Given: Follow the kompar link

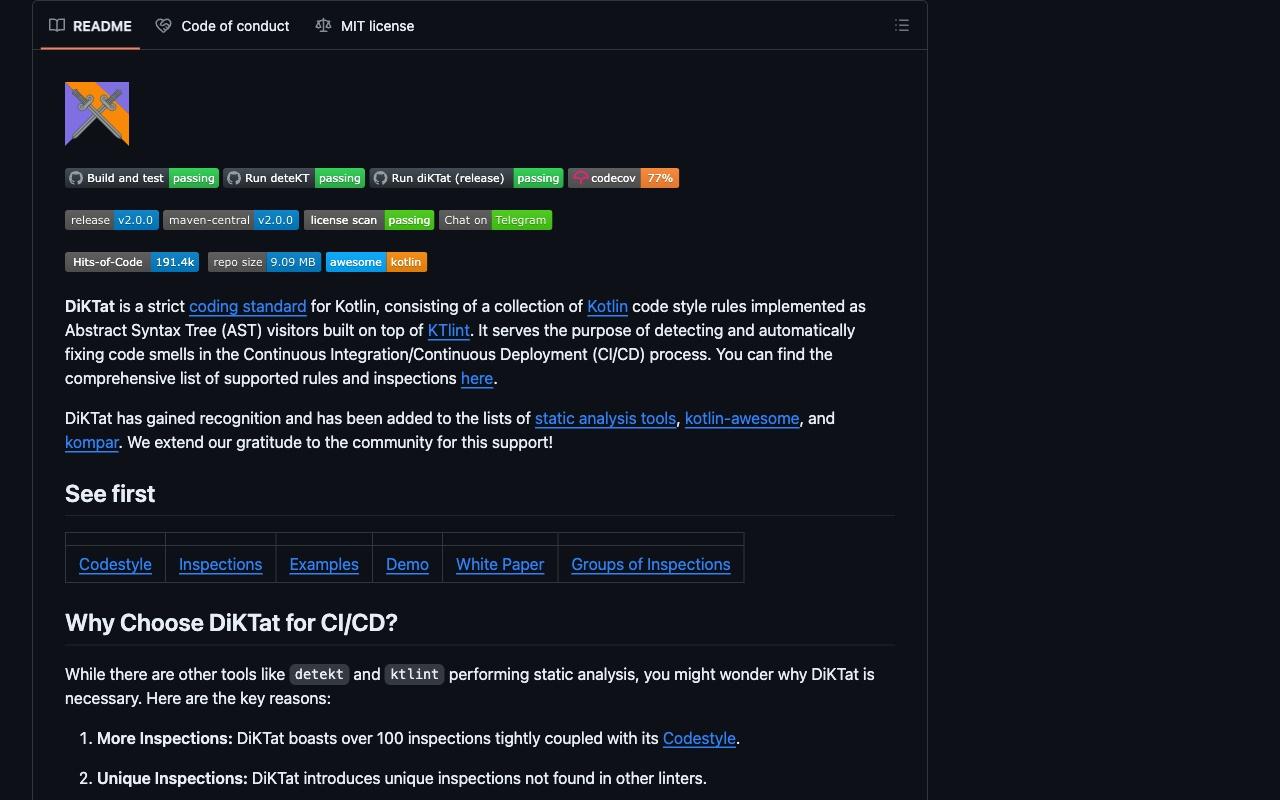Looking at the screenshot, I should (92, 442).
